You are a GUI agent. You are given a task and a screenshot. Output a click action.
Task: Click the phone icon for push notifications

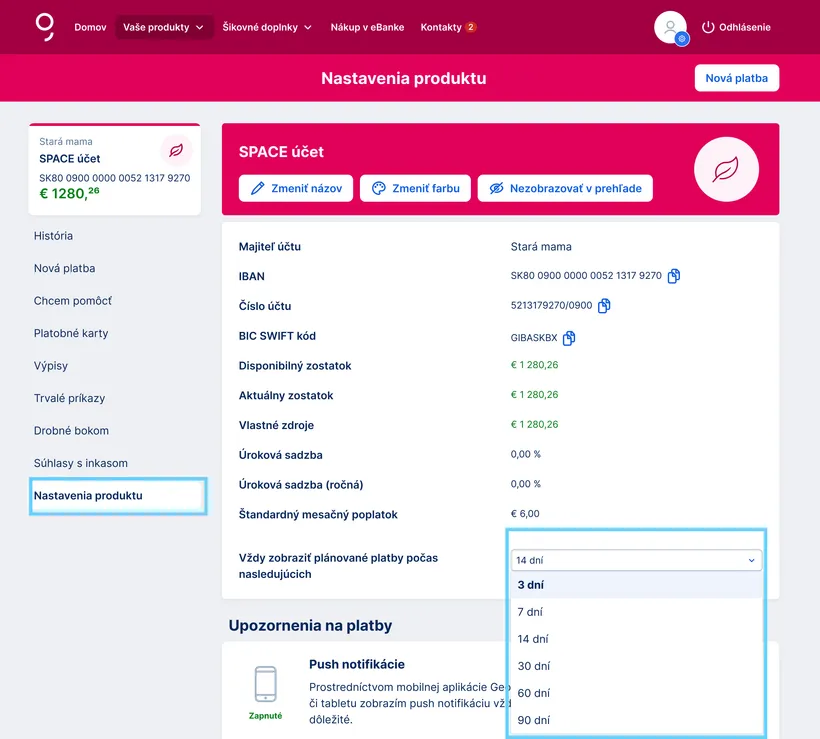click(265, 684)
